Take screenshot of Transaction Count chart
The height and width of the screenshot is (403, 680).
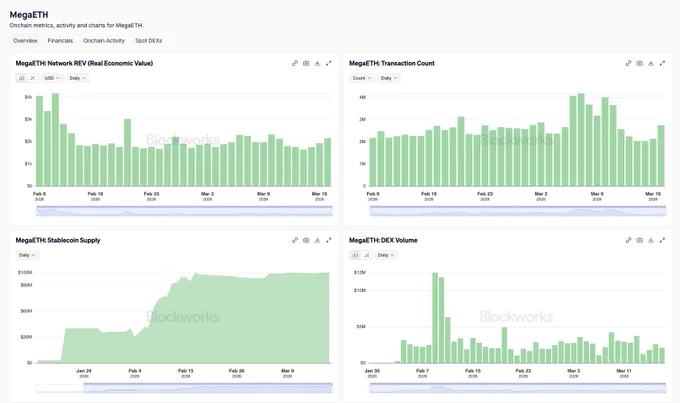(640, 63)
